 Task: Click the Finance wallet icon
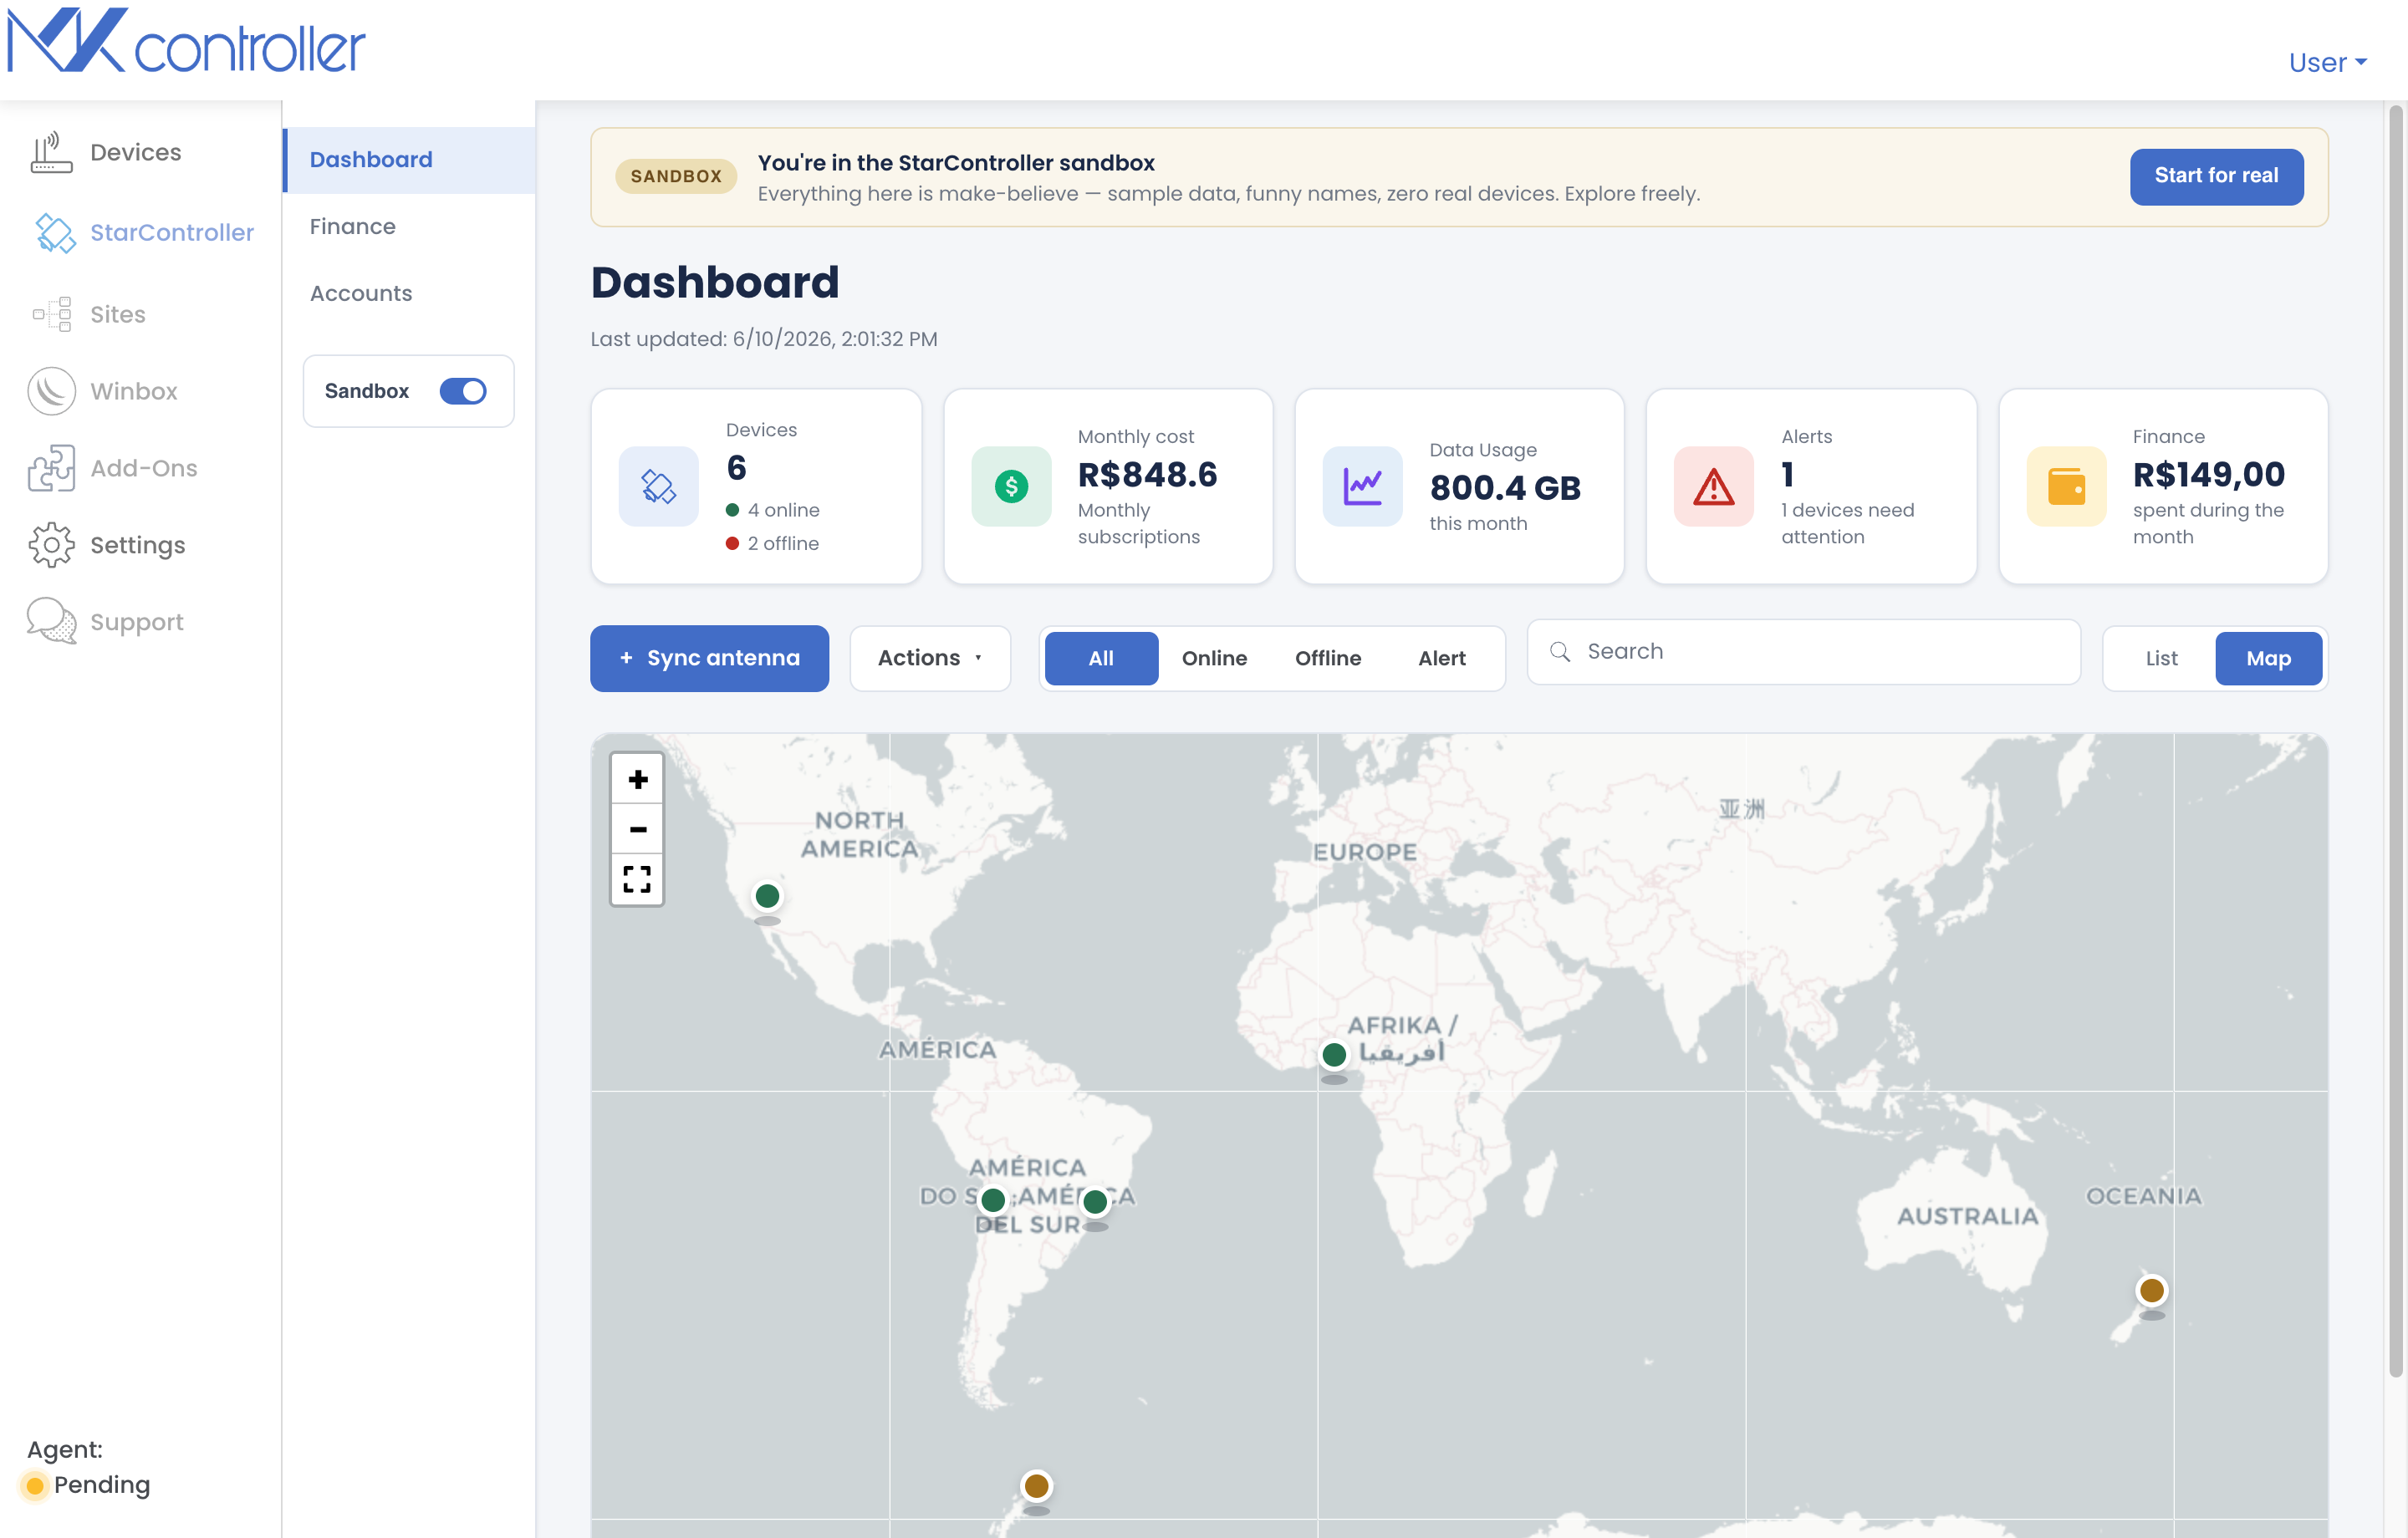click(x=2066, y=487)
